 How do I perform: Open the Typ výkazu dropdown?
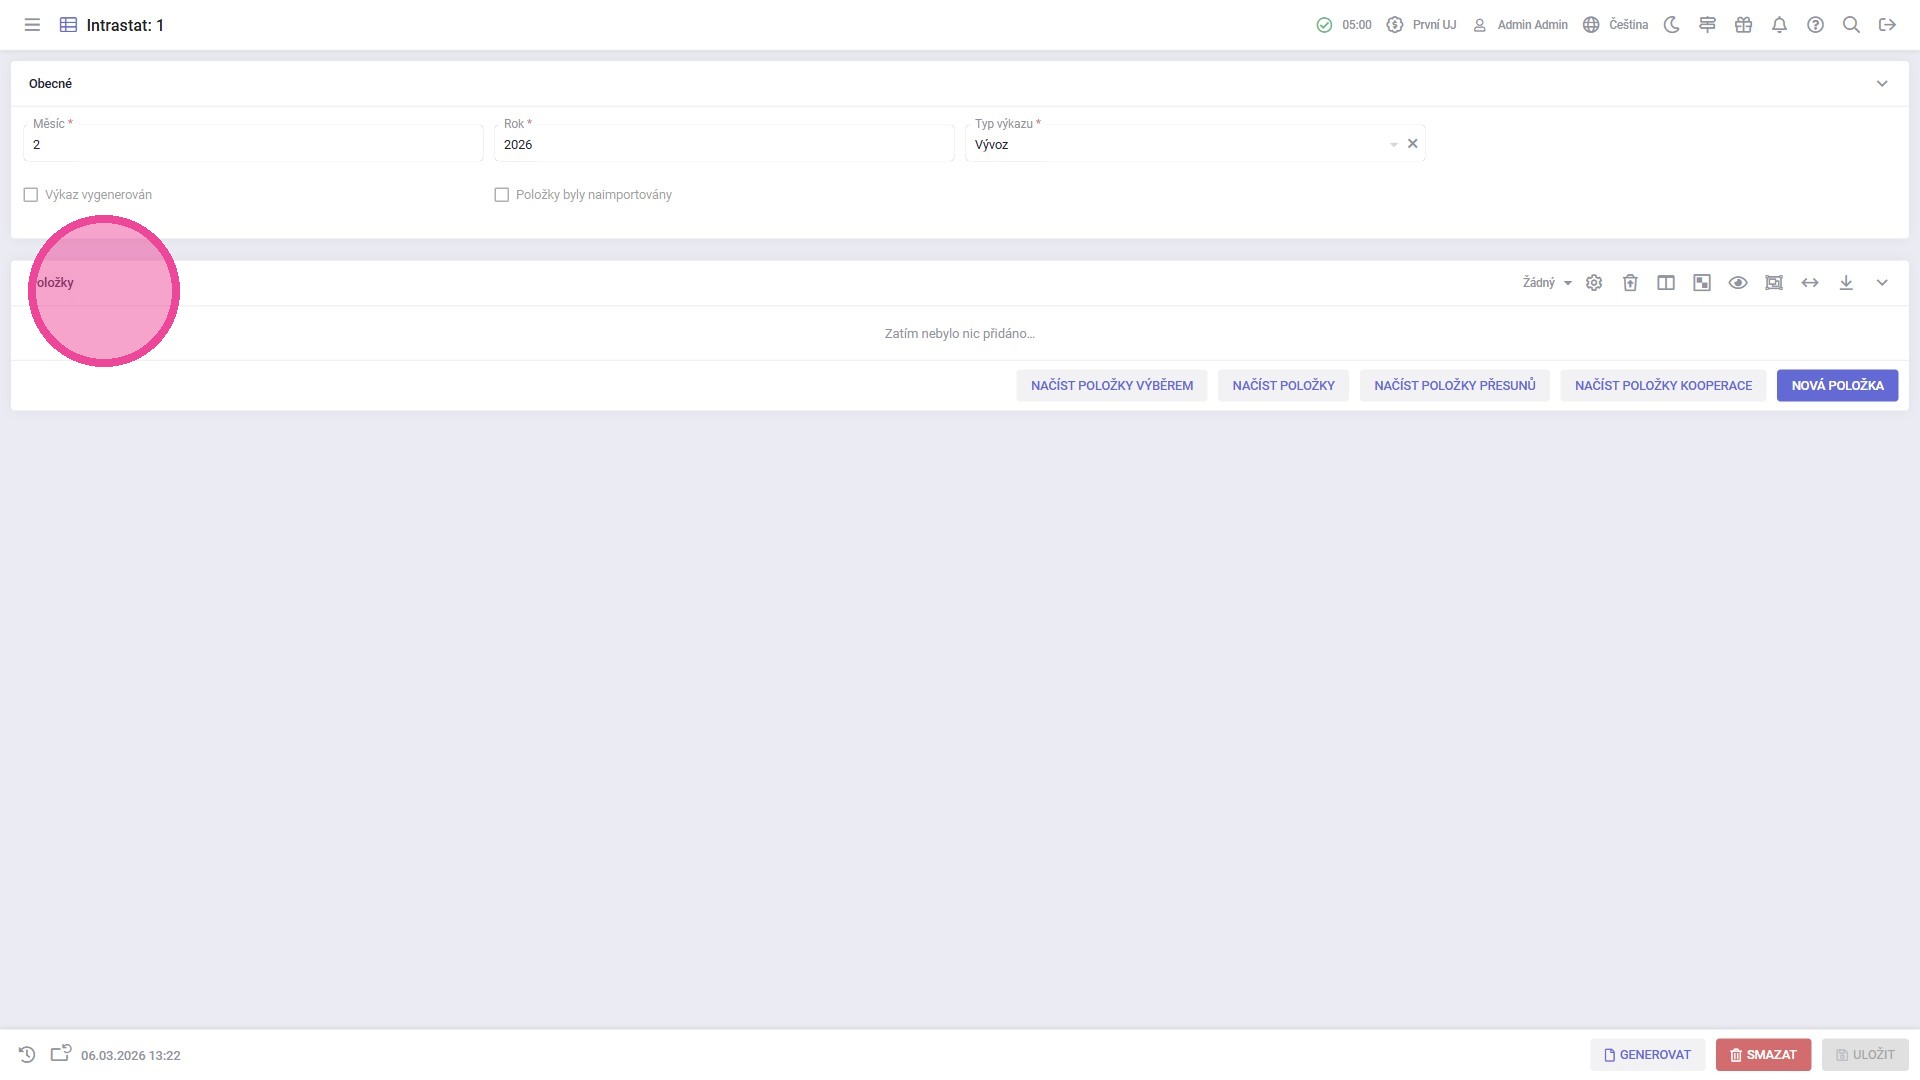[1393, 145]
